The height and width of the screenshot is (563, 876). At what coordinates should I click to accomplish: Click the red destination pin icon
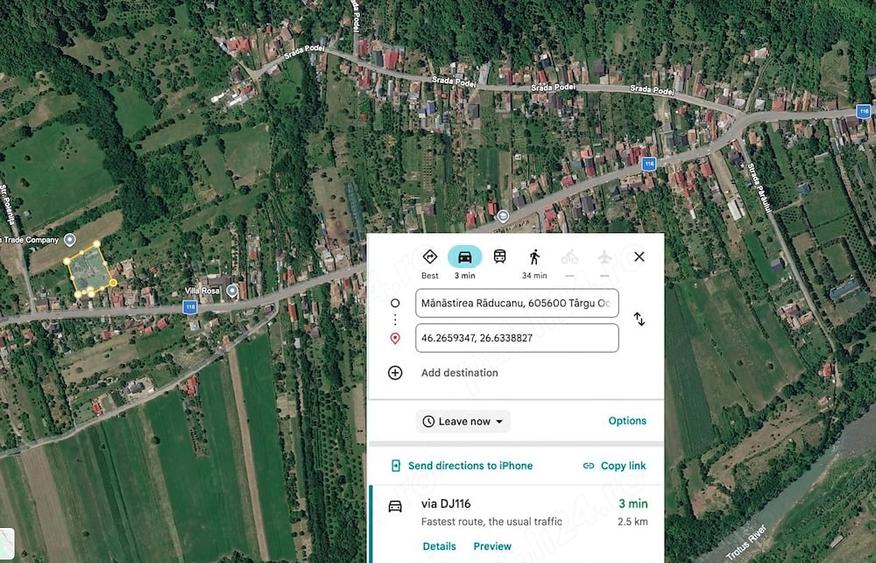(395, 338)
